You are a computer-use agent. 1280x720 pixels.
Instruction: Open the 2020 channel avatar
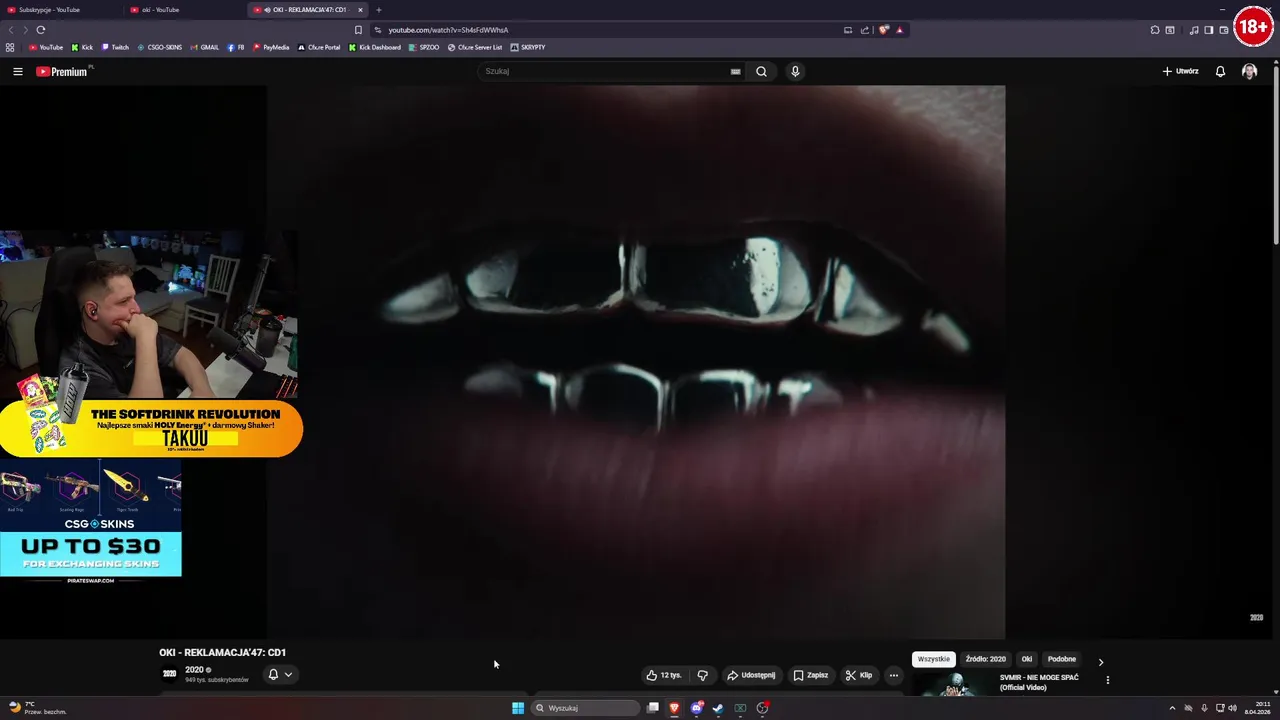[169, 674]
